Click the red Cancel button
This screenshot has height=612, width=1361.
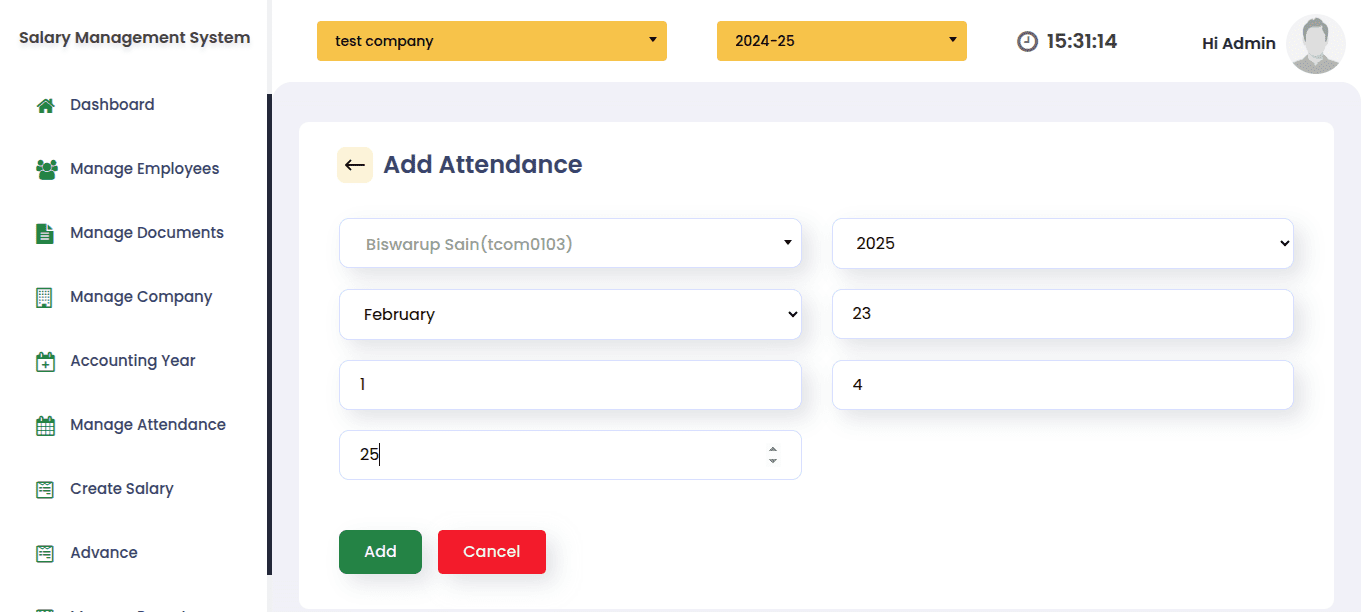pos(492,552)
